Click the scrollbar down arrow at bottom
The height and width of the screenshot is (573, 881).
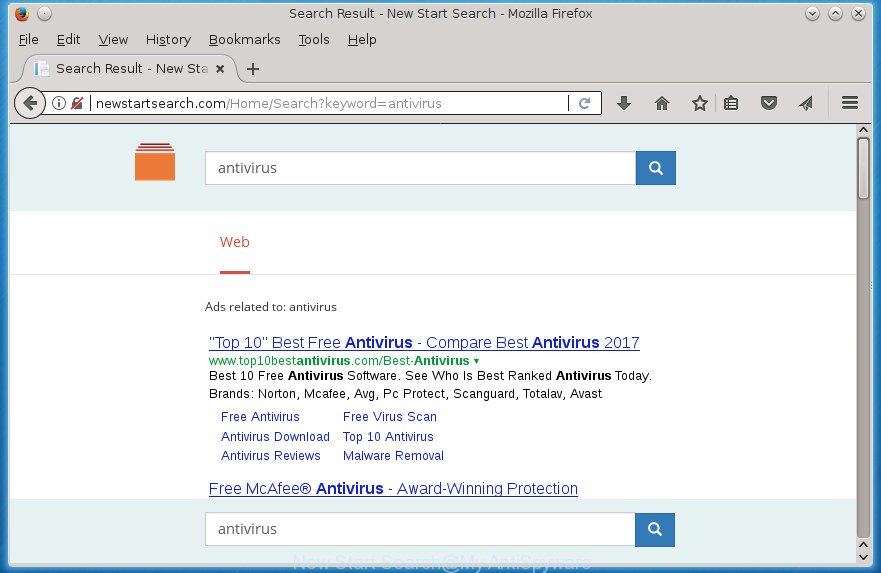click(x=864, y=557)
